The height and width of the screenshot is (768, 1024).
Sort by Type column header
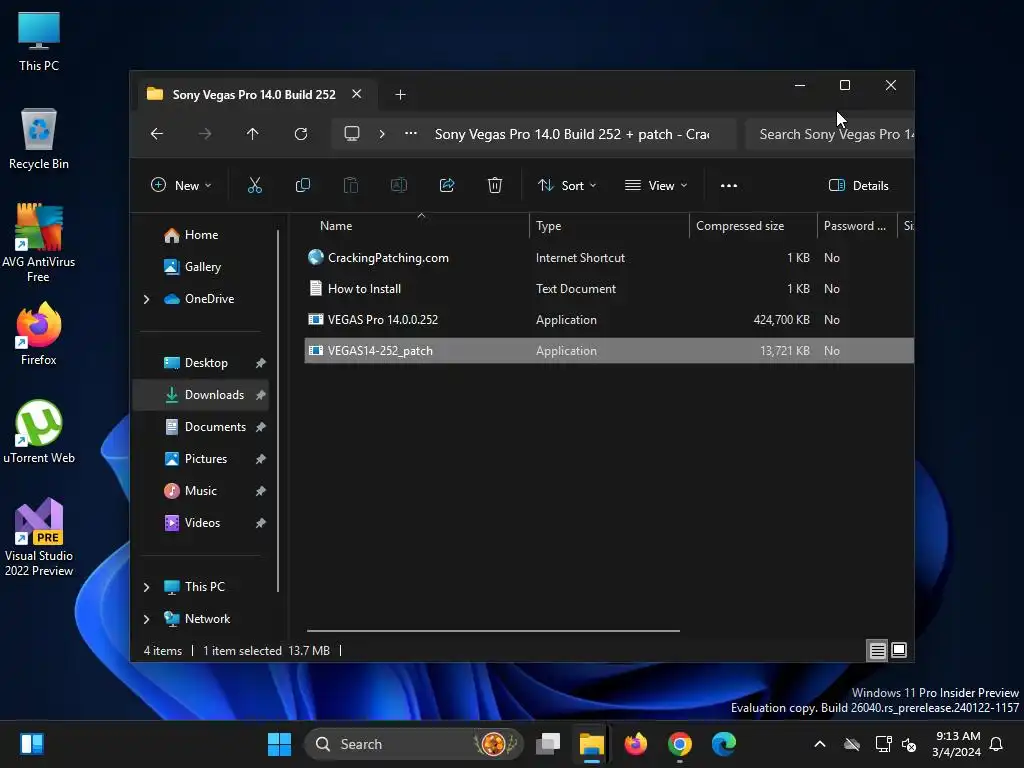pos(609,226)
